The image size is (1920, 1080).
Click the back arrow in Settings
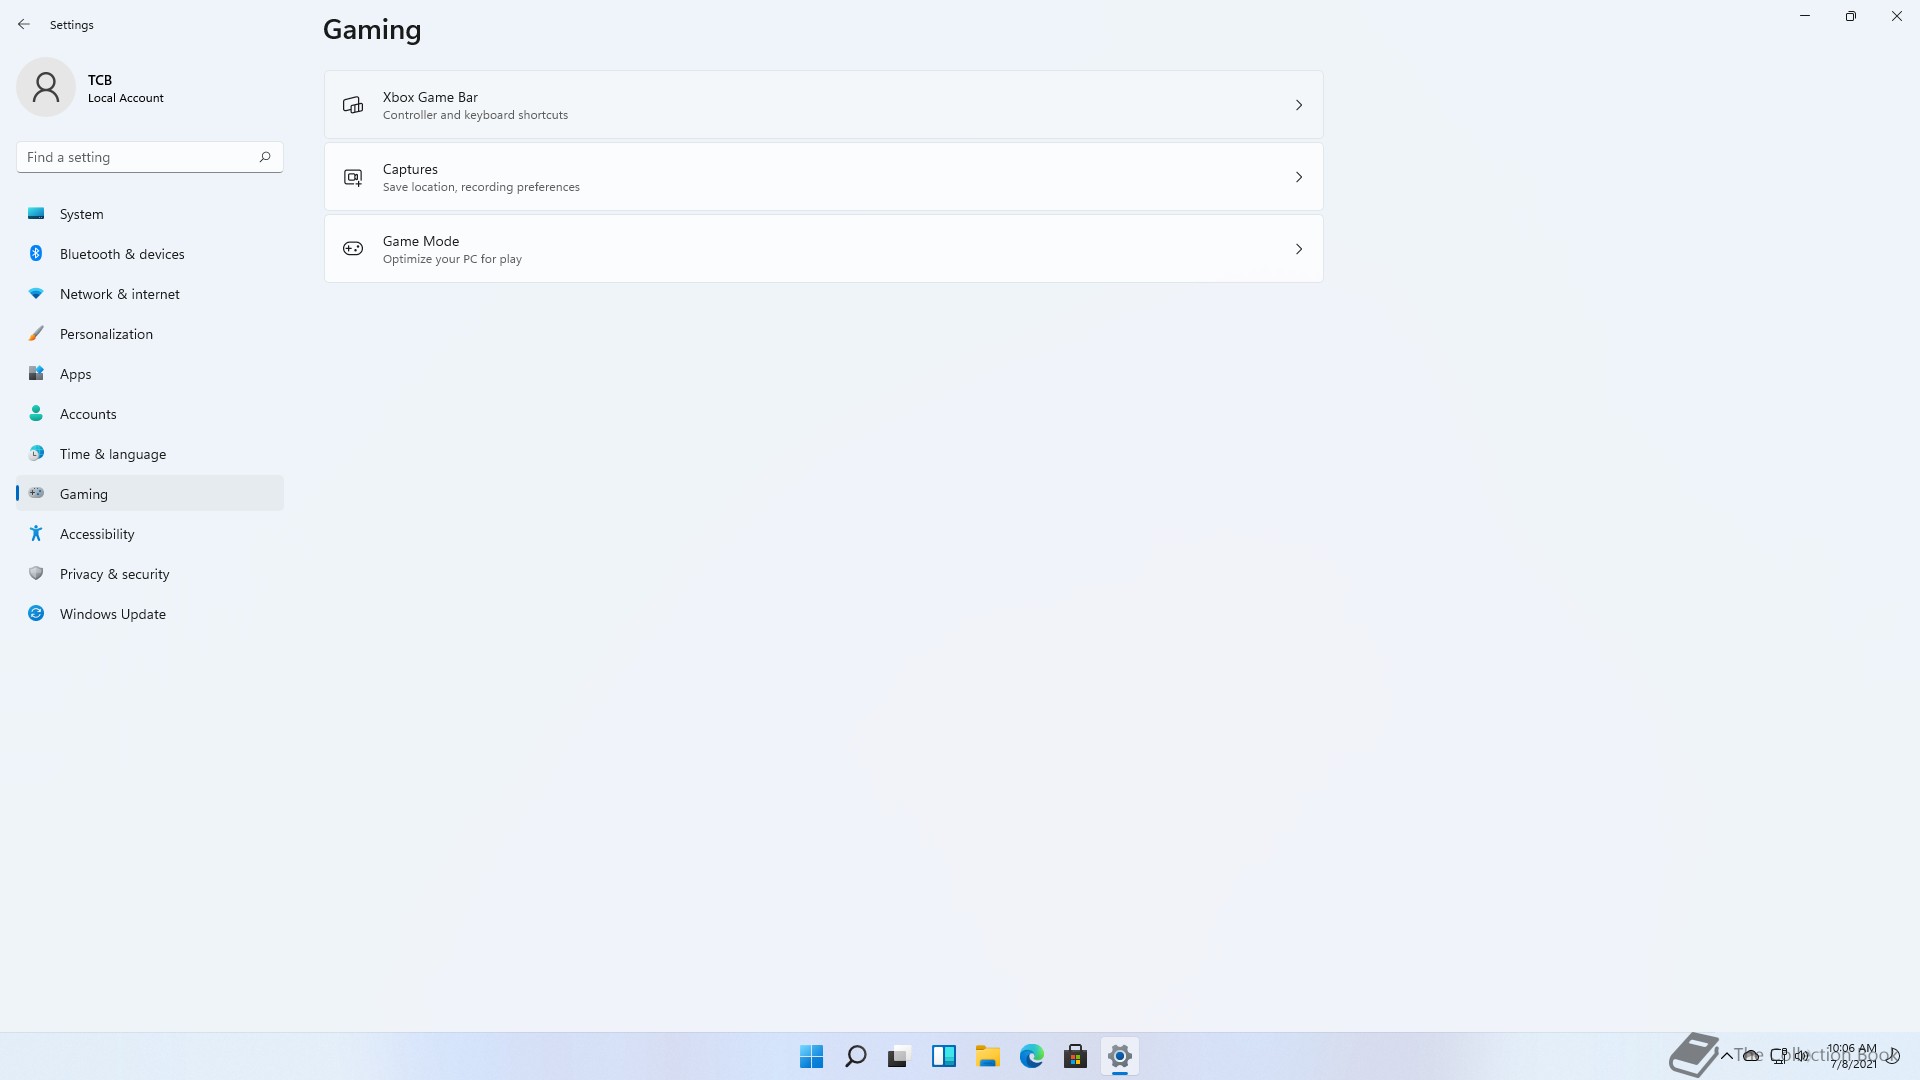pyautogui.click(x=24, y=24)
